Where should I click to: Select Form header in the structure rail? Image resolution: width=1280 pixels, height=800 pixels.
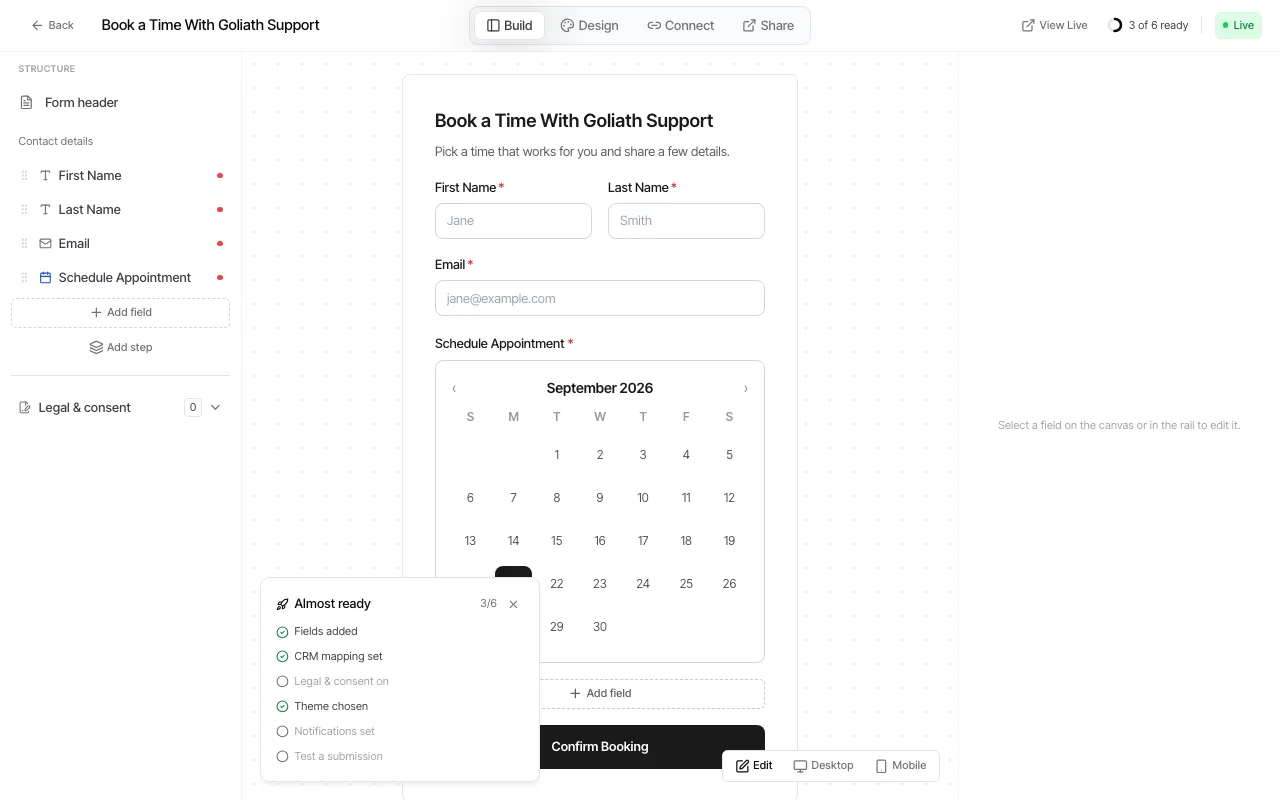[120, 102]
